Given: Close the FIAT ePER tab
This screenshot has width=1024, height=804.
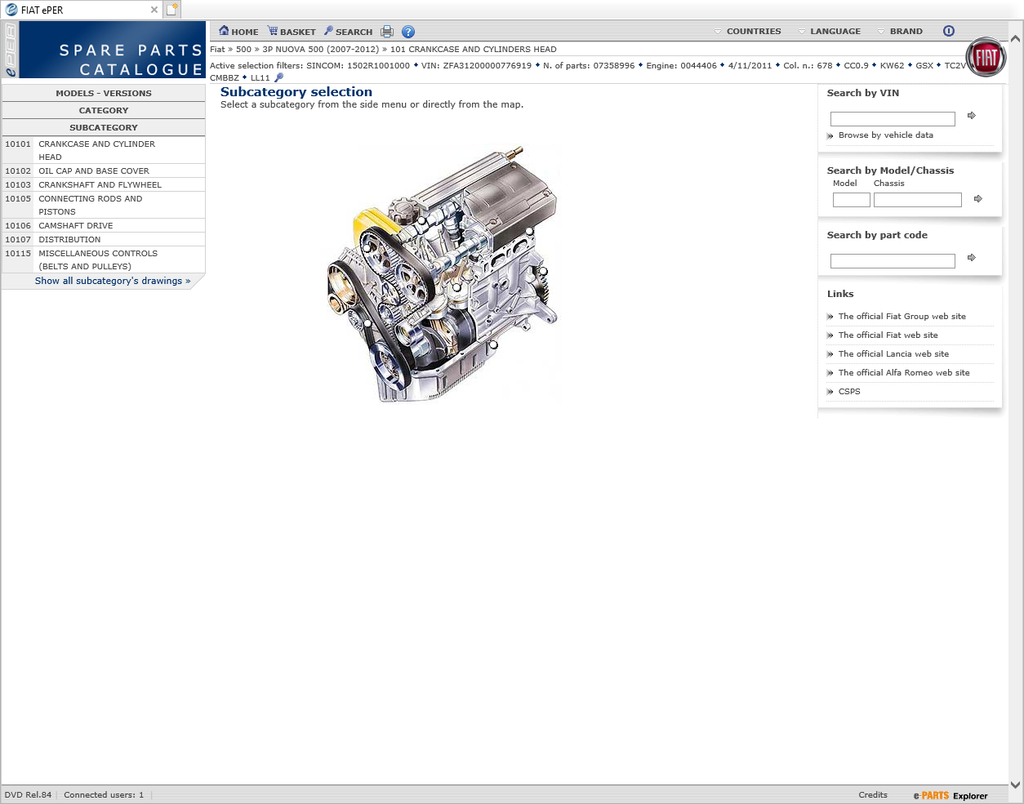Looking at the screenshot, I should [154, 10].
